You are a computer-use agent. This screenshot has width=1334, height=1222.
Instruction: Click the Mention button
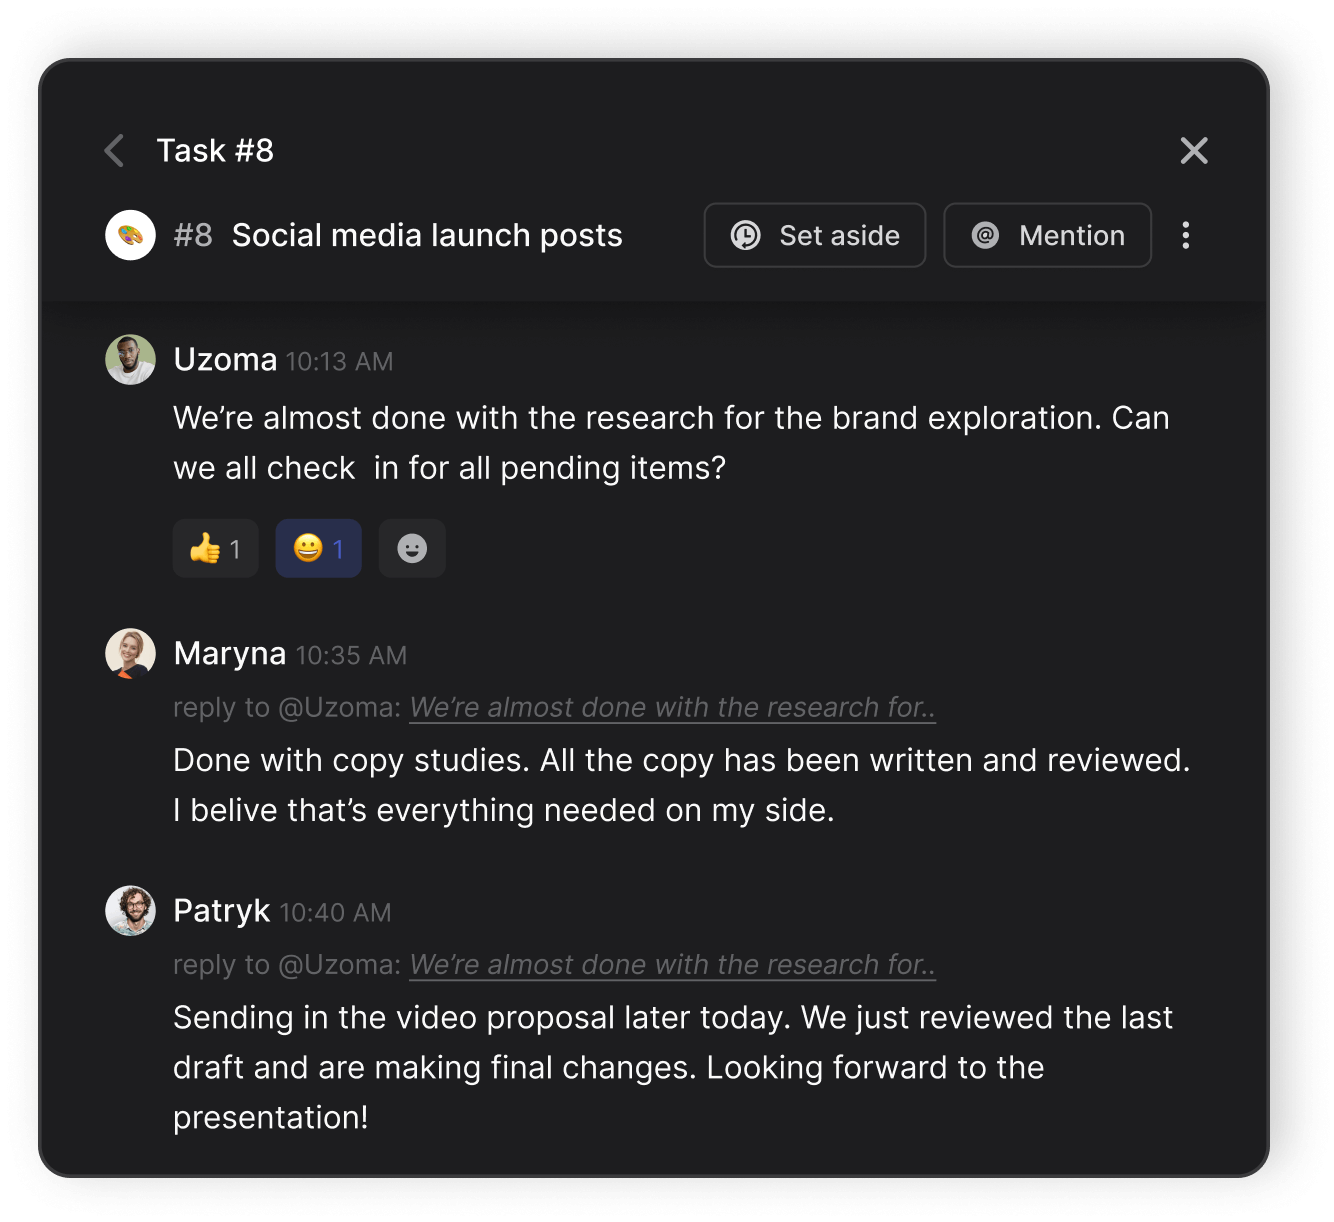(1047, 235)
